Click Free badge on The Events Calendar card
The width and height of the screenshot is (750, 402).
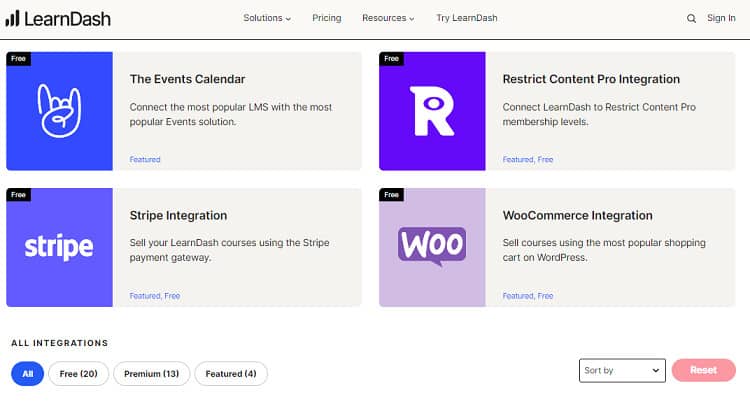[x=19, y=58]
